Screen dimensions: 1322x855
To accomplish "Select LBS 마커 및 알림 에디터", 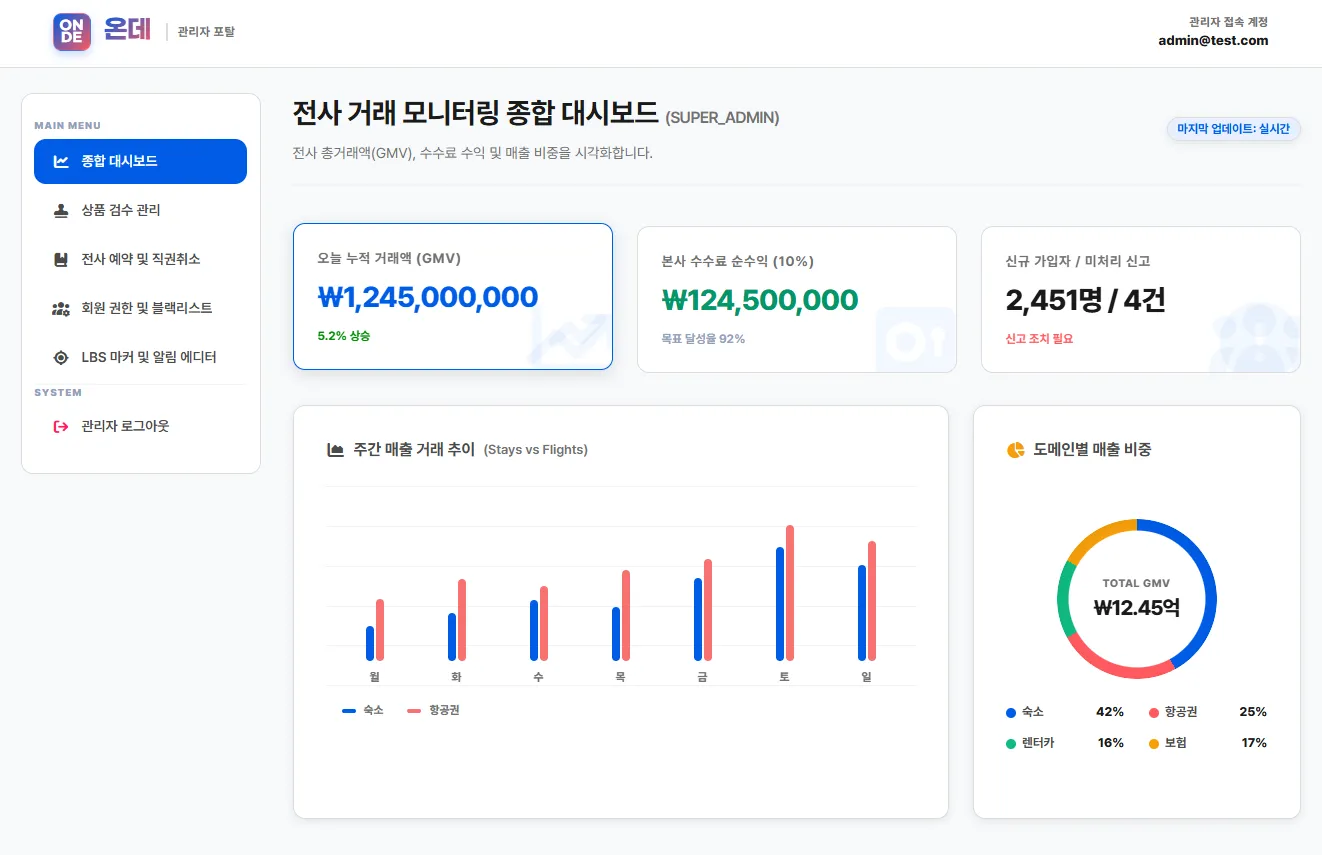I will 140,357.
